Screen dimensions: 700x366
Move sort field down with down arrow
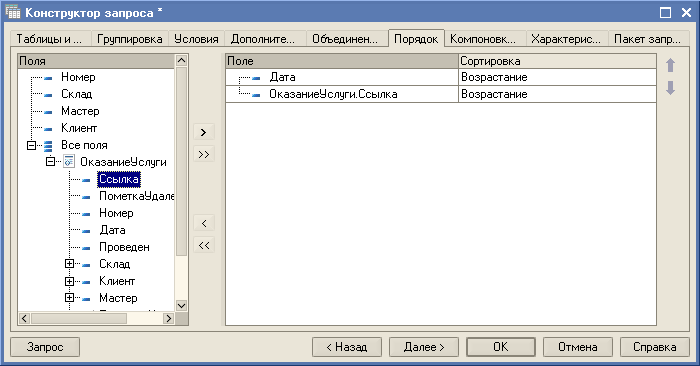[671, 87]
